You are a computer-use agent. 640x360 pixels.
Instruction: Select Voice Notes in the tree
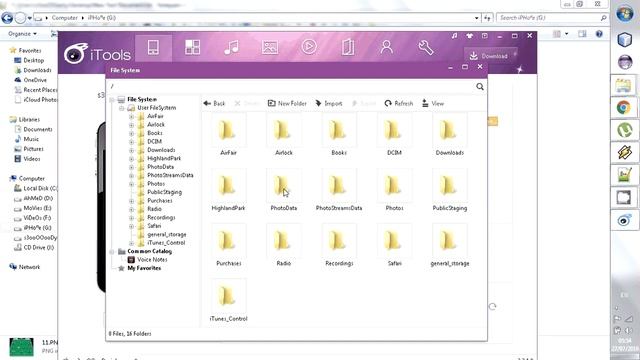pyautogui.click(x=152, y=260)
